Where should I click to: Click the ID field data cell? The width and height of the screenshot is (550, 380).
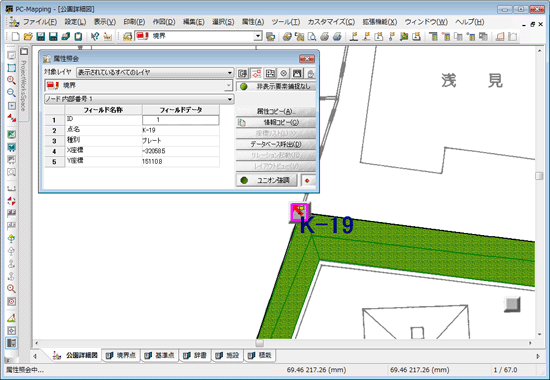click(x=181, y=120)
